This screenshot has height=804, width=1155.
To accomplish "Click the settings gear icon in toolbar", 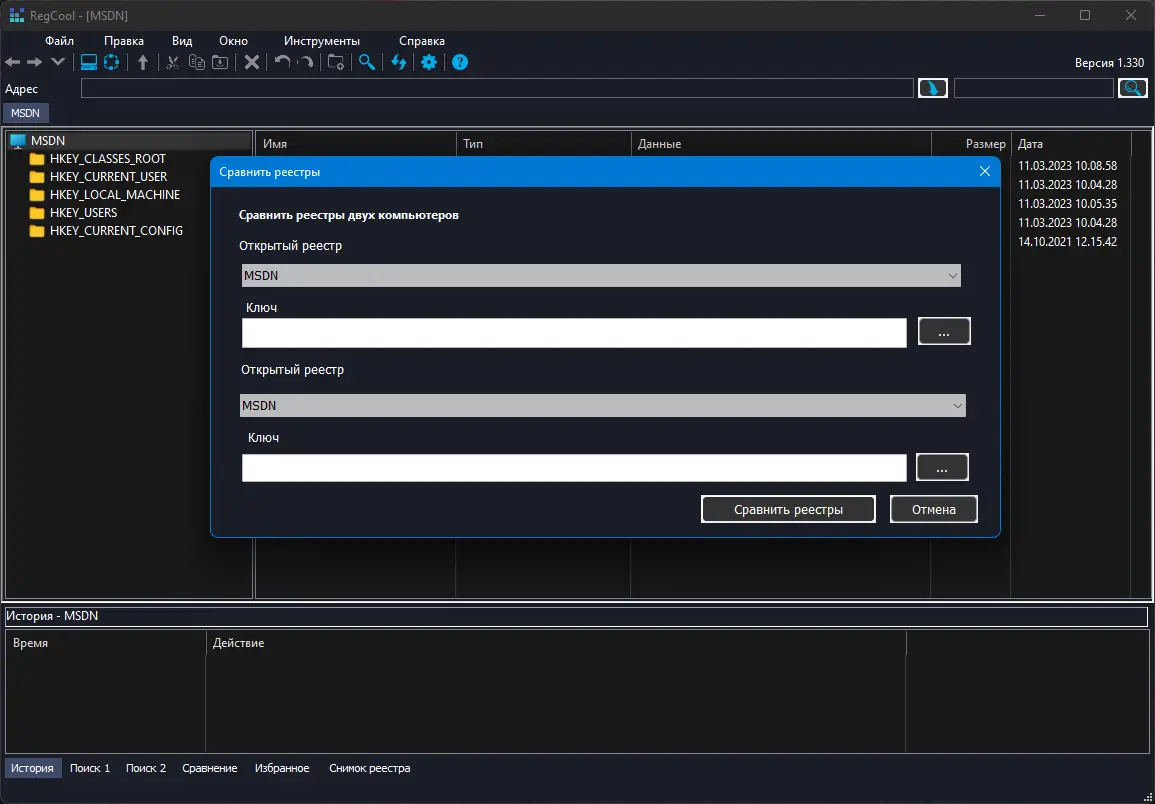I will click(x=429, y=62).
